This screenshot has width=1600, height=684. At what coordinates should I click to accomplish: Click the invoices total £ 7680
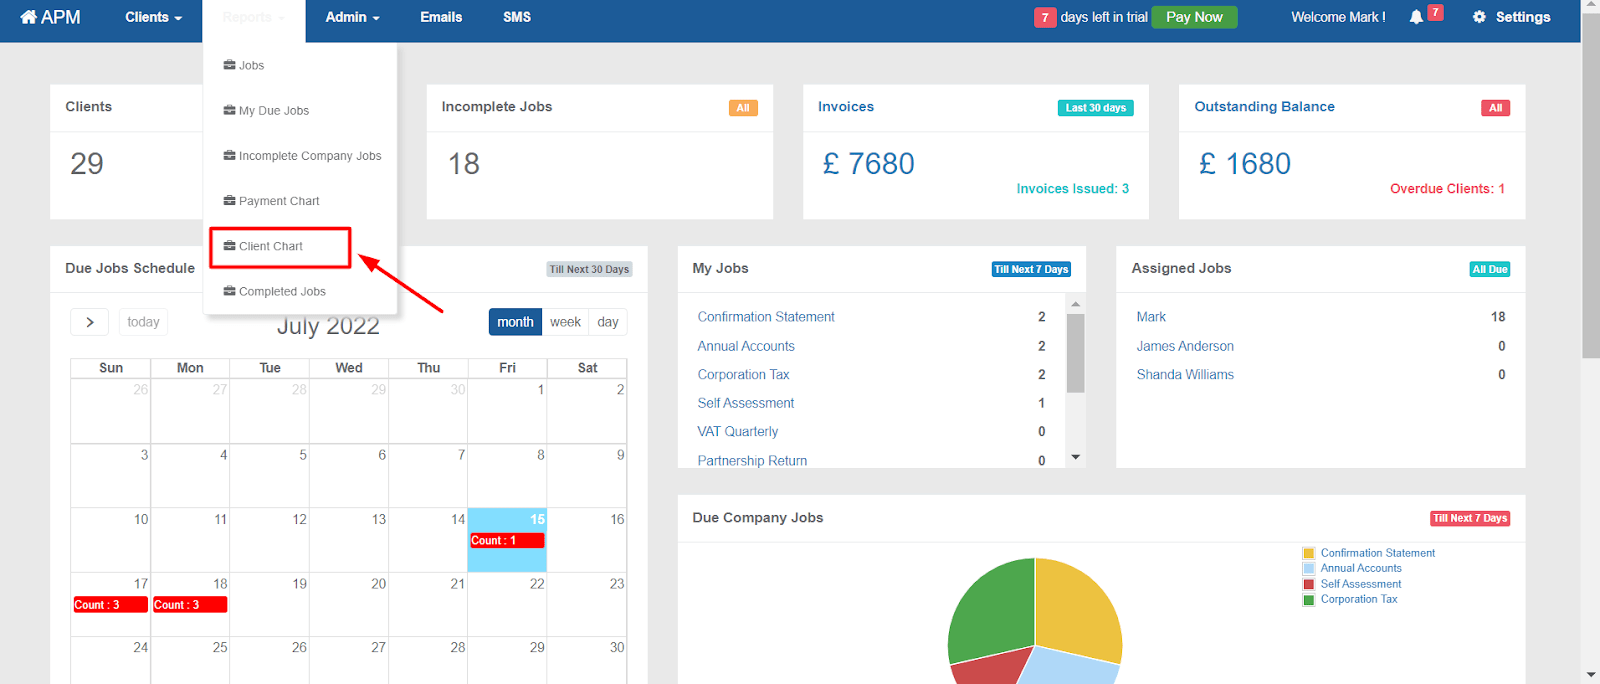point(869,164)
